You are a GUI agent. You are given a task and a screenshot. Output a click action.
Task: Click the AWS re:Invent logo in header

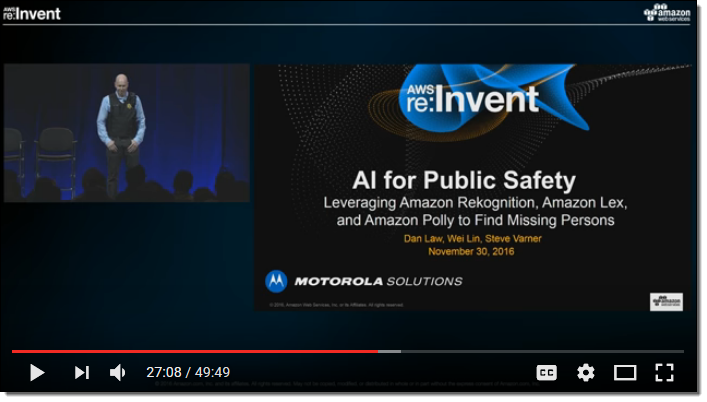tap(32, 14)
